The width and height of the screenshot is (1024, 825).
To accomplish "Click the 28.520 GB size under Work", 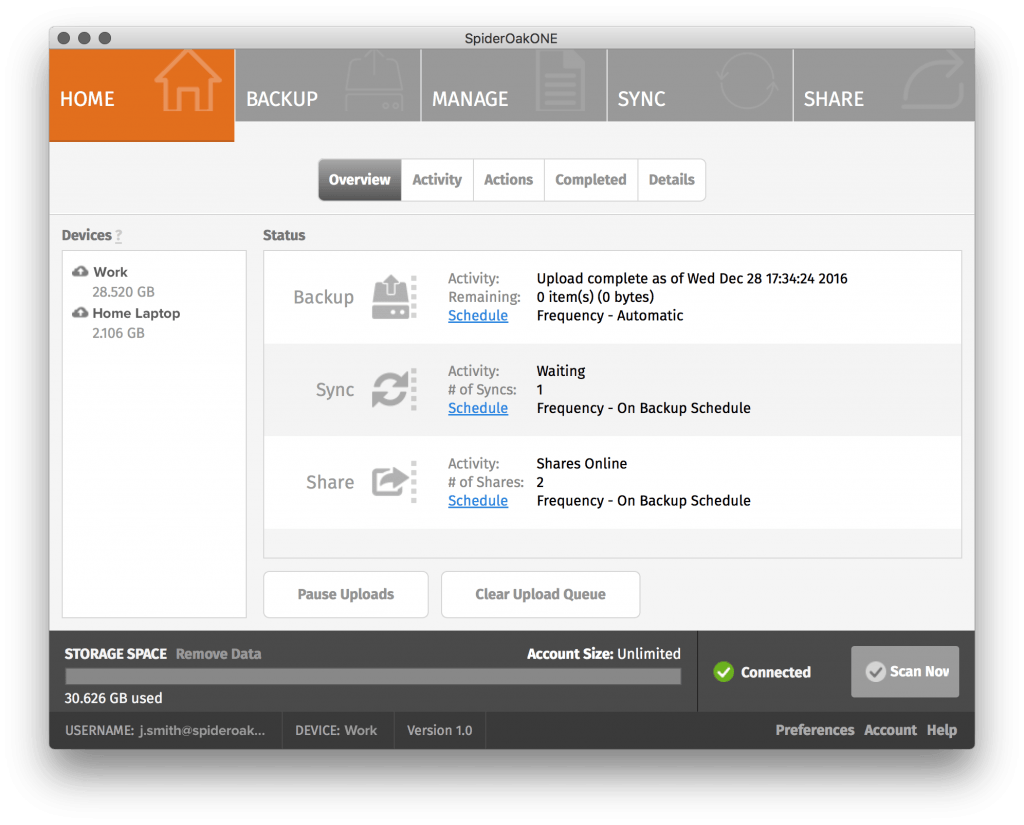I will point(123,292).
